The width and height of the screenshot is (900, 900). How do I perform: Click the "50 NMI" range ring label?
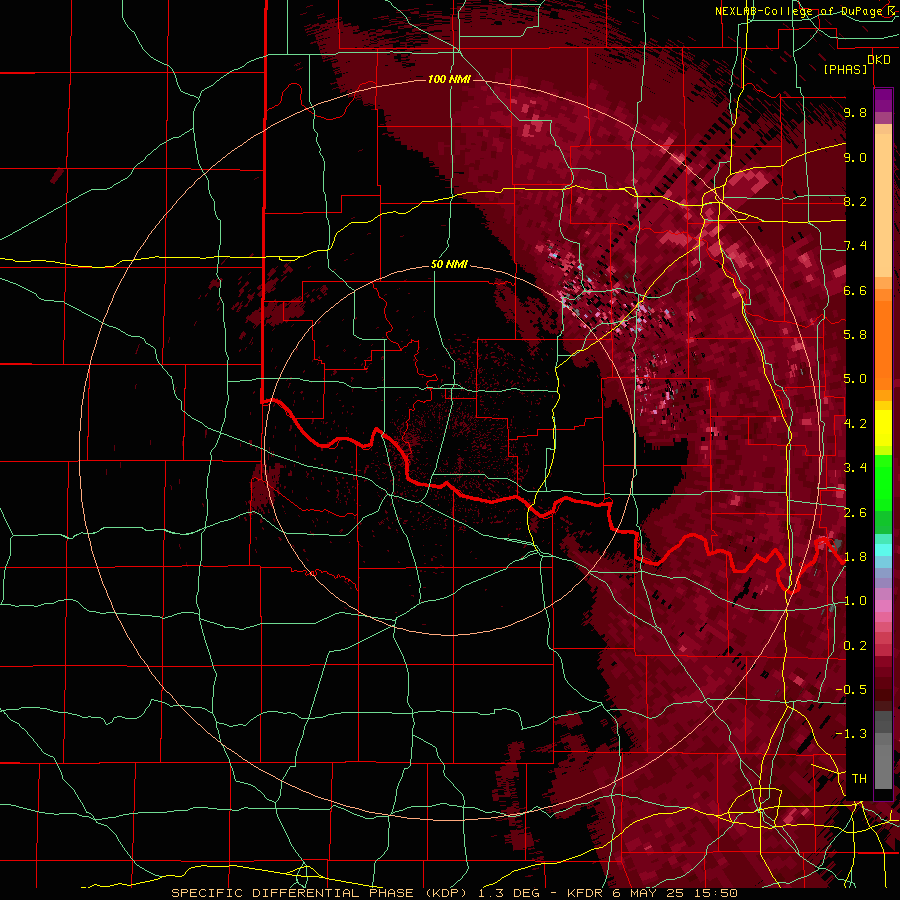click(x=449, y=265)
